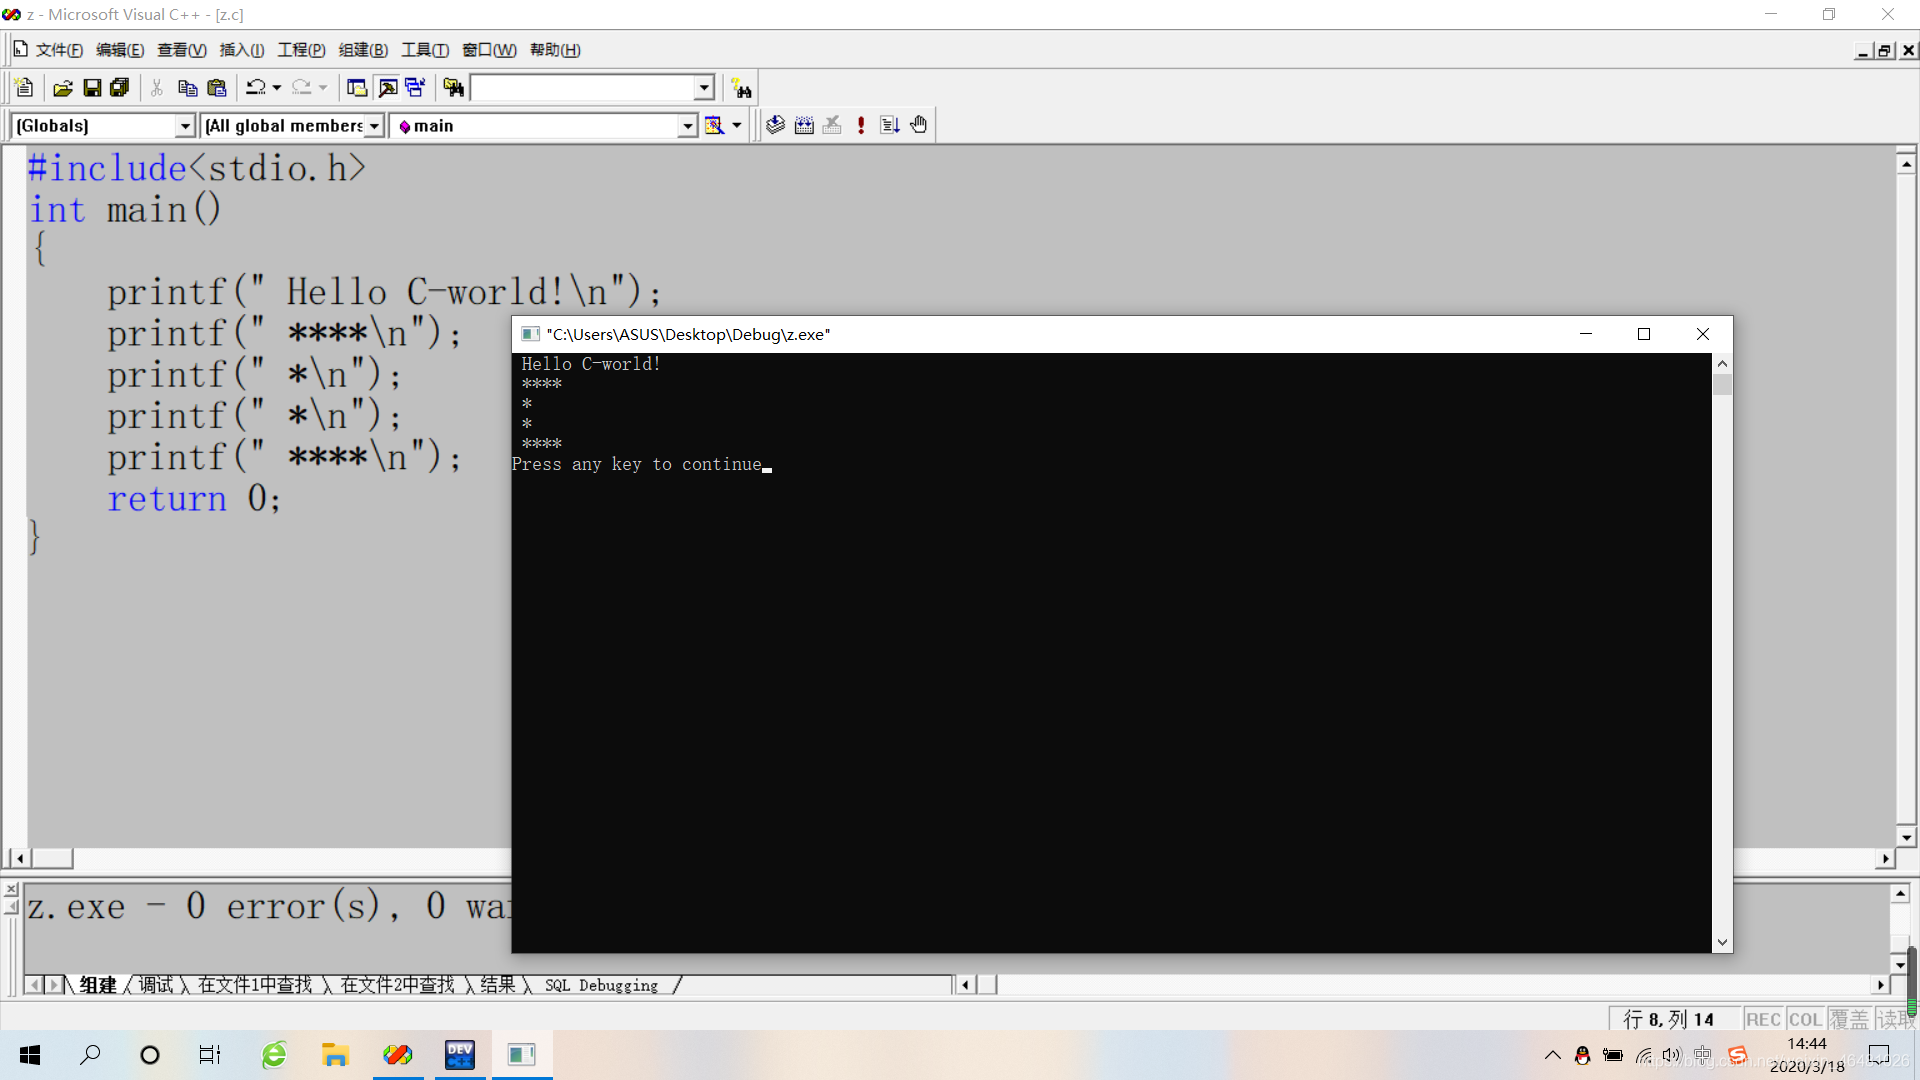Click the New Text File toolbar icon
Viewport: 1920px width, 1080px height.
click(x=25, y=88)
